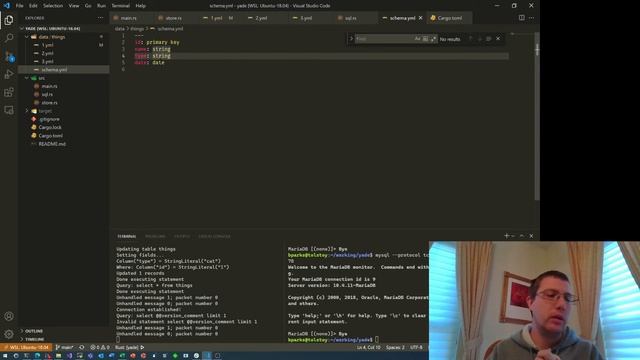Switch to the main.rs editor tab
This screenshot has height=360, width=640.
pyautogui.click(x=128, y=18)
